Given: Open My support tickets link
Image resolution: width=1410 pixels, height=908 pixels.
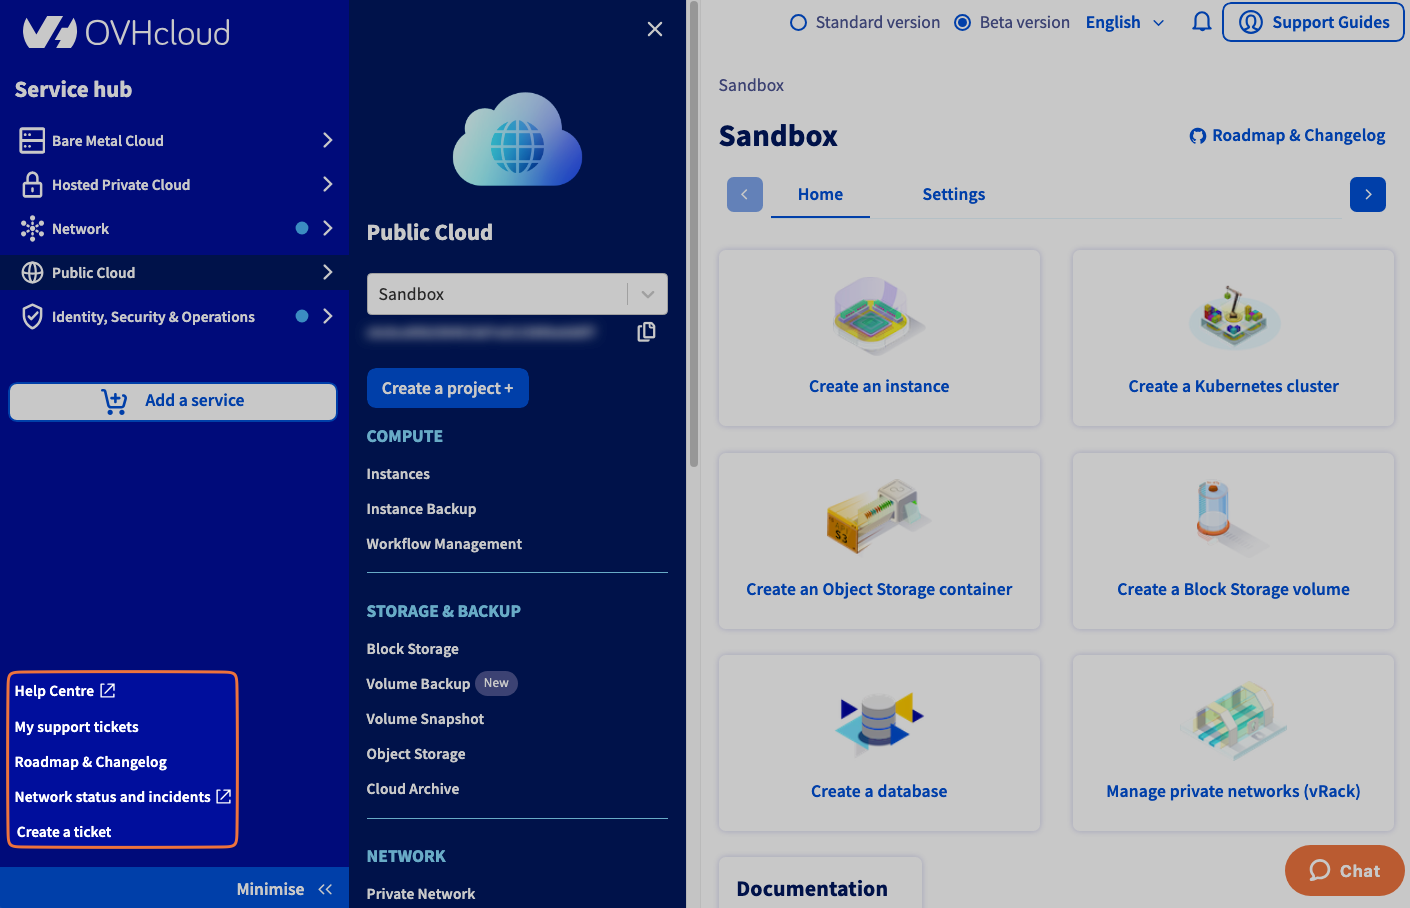Looking at the screenshot, I should pos(77,727).
